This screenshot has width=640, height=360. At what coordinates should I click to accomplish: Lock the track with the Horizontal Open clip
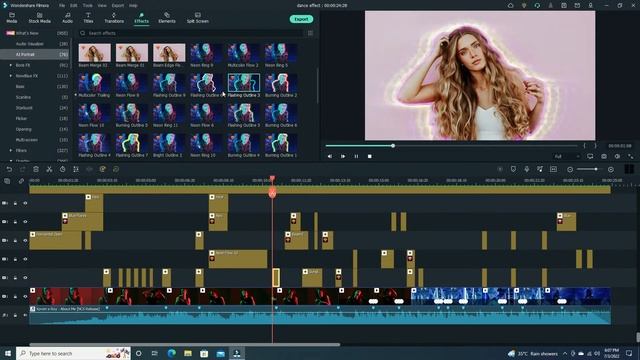[x=16, y=240]
